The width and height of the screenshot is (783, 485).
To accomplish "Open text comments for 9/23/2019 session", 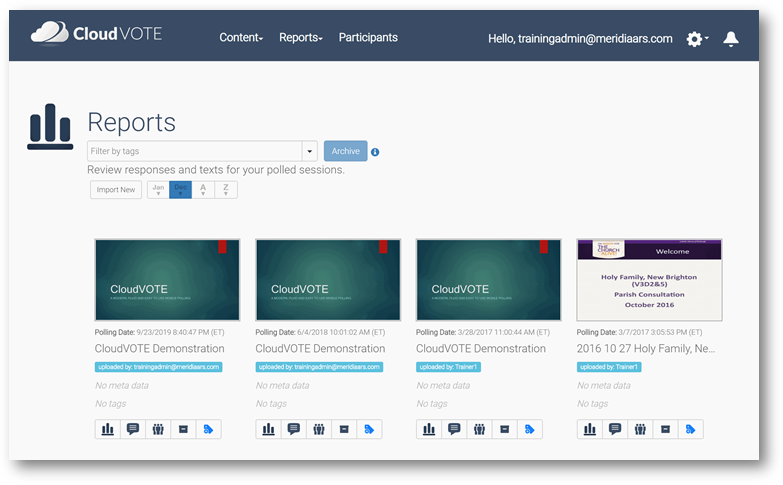I will tap(133, 429).
